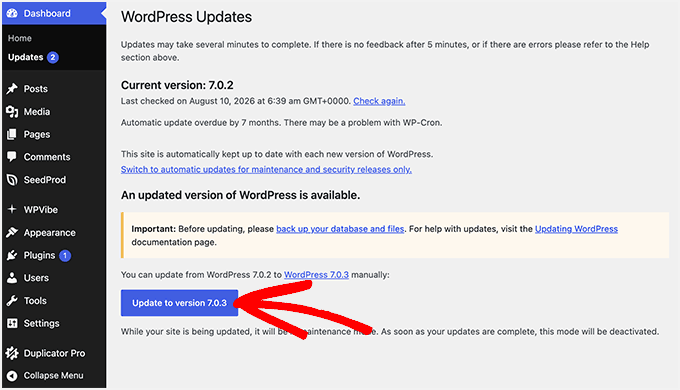The height and width of the screenshot is (390, 680).
Task: Click the Updates count badge 2
Action: 53,57
